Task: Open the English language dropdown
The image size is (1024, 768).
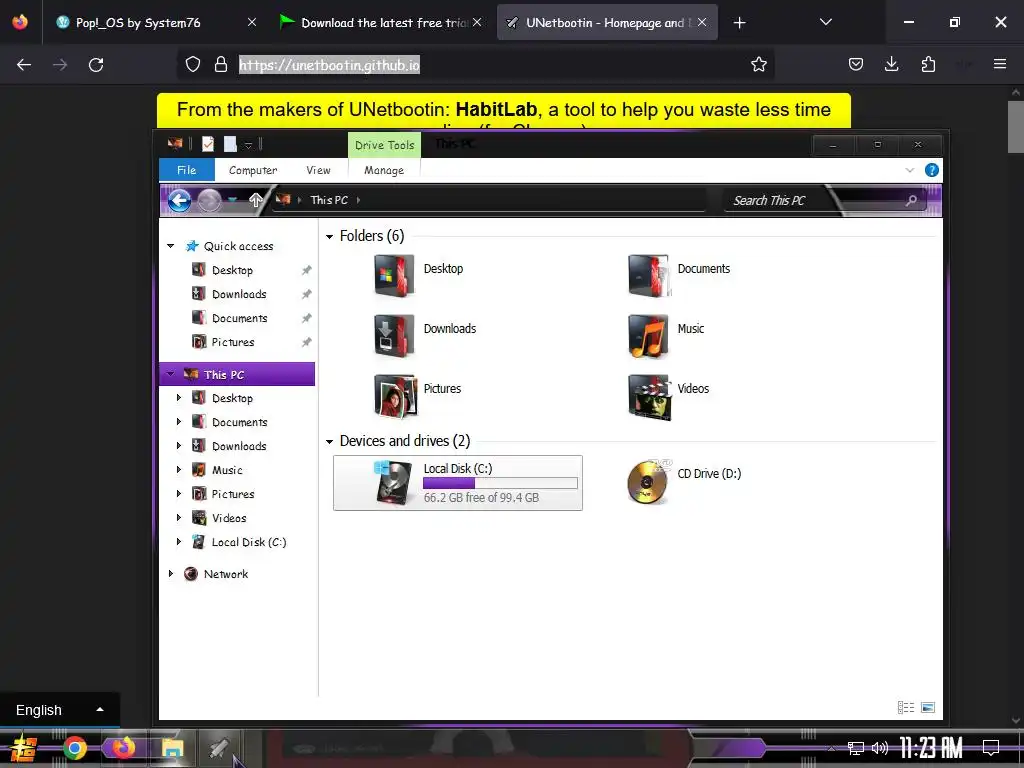Action: [59, 710]
